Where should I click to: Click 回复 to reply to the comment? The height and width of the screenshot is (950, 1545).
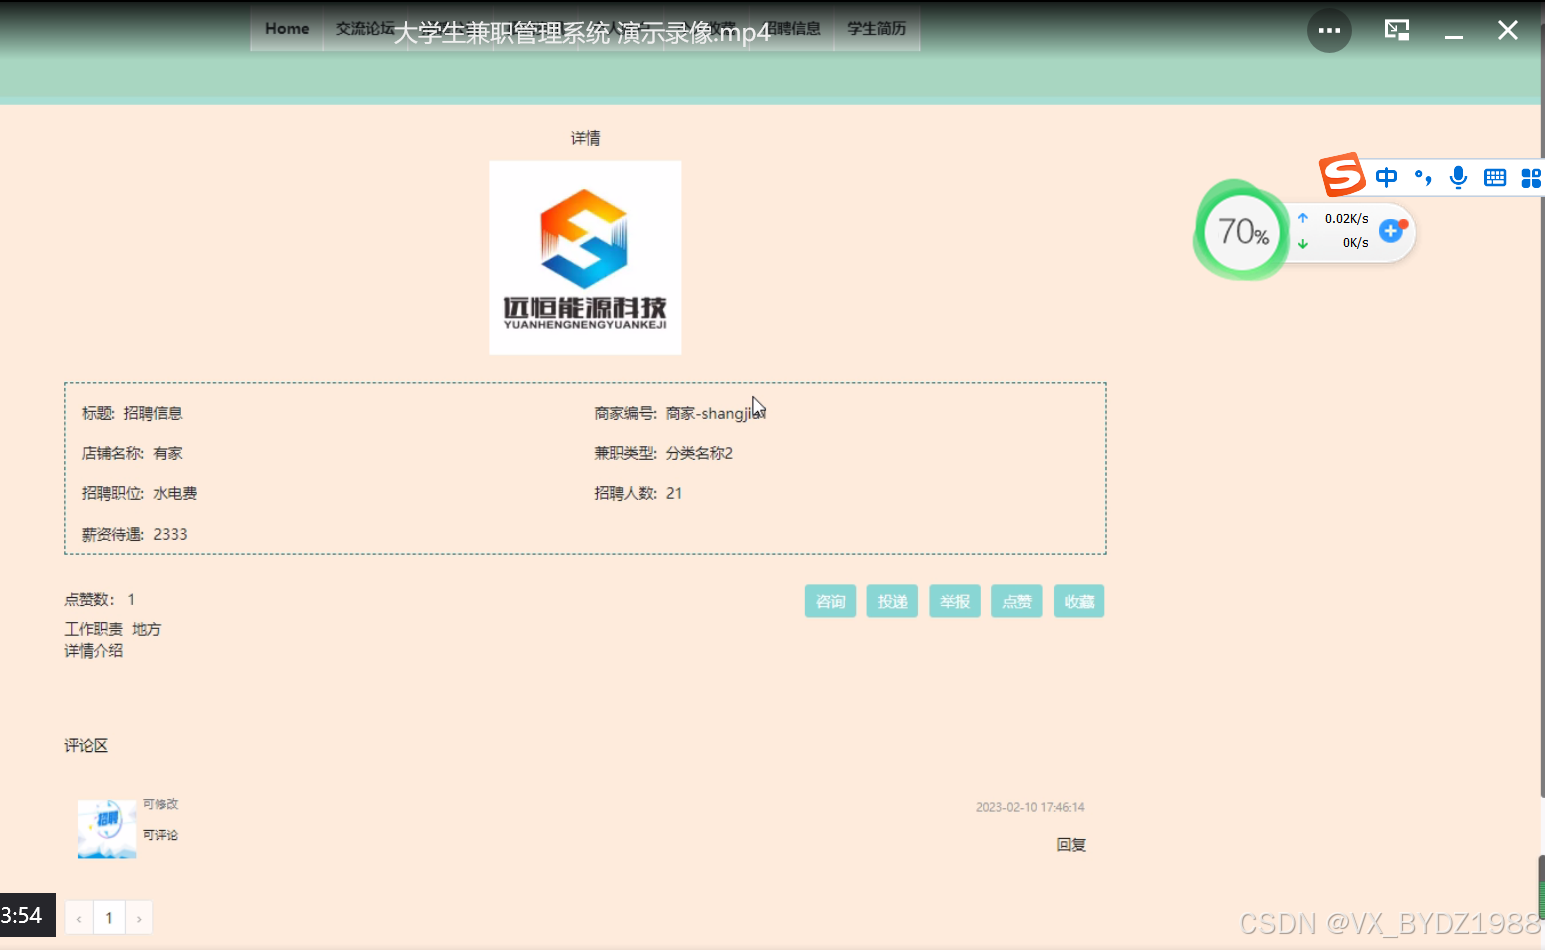[1071, 845]
